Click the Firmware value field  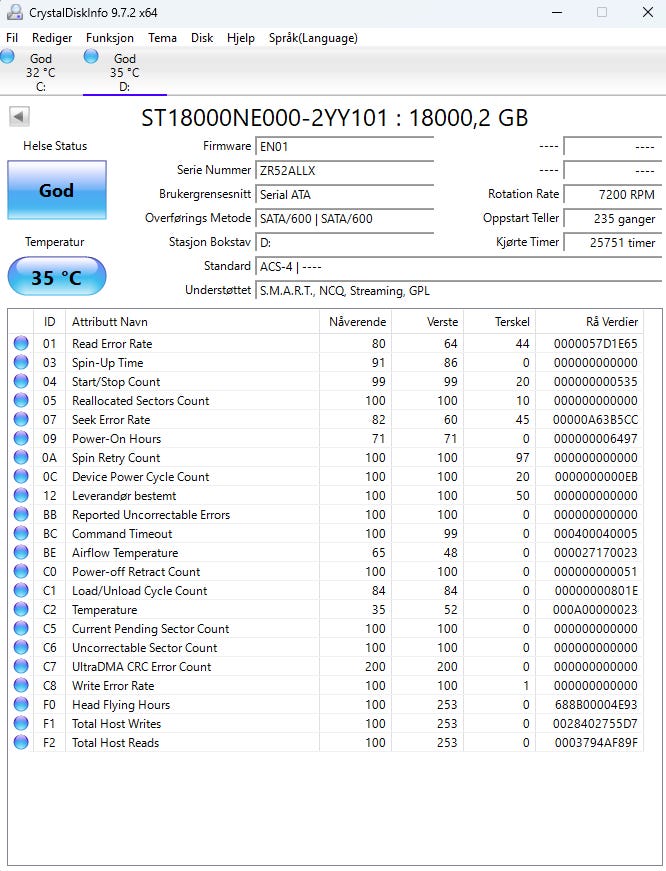[x=345, y=146]
